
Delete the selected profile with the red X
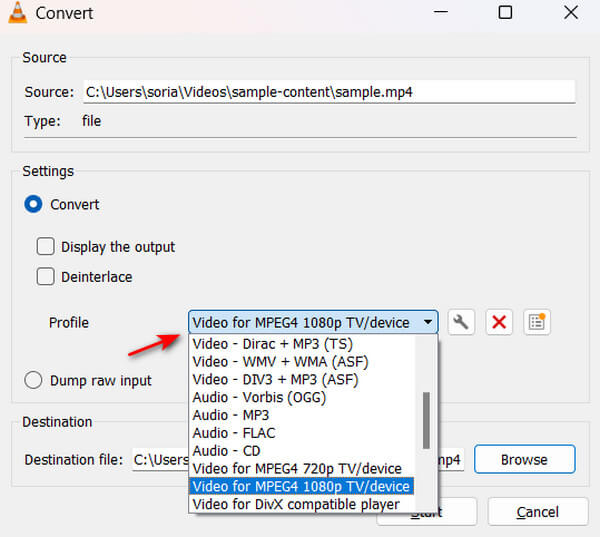(499, 322)
